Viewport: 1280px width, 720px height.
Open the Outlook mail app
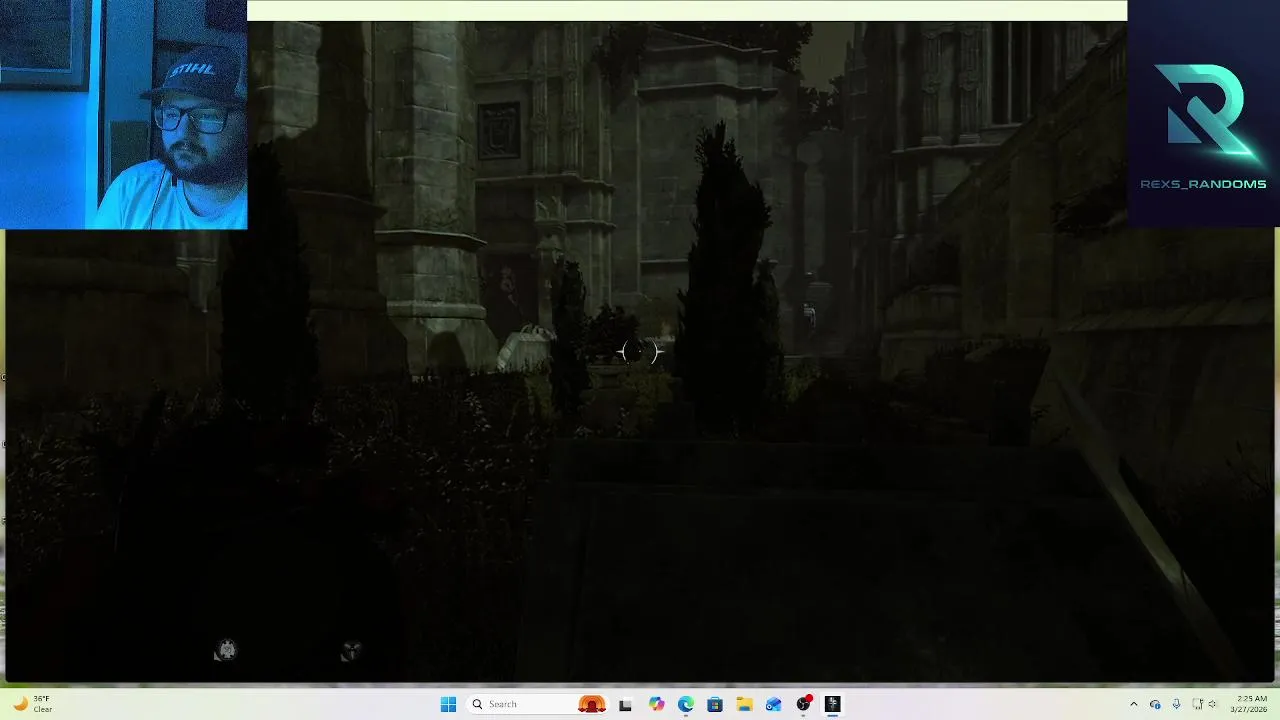[773, 704]
